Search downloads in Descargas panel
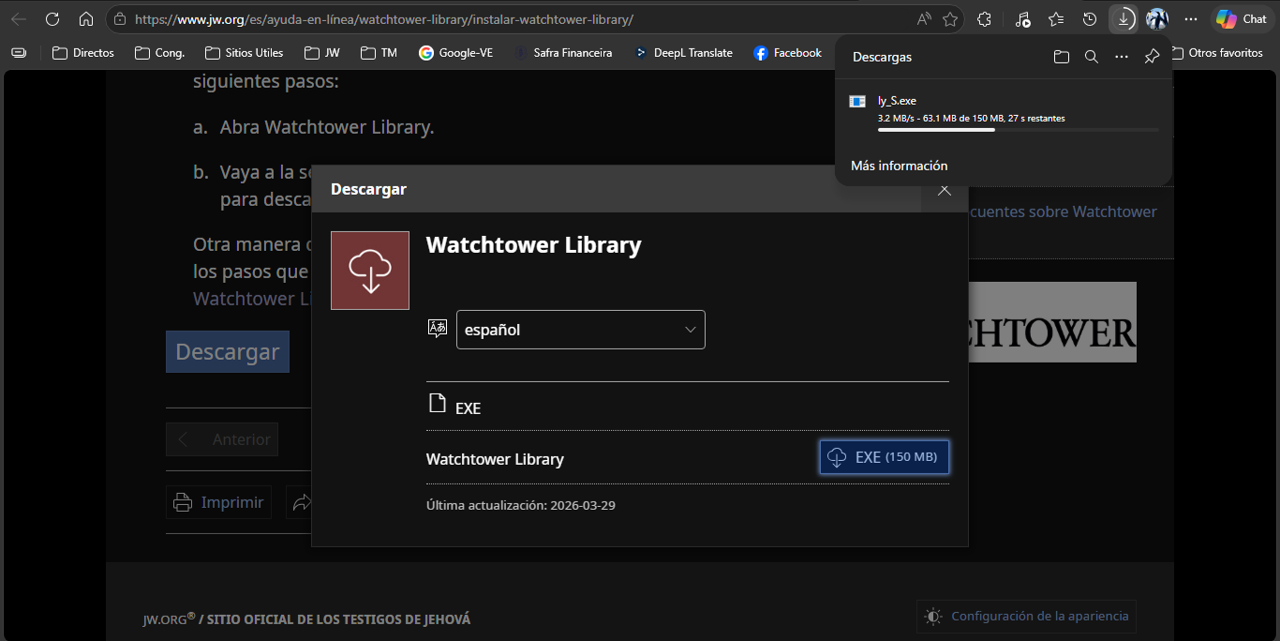 coord(1091,57)
